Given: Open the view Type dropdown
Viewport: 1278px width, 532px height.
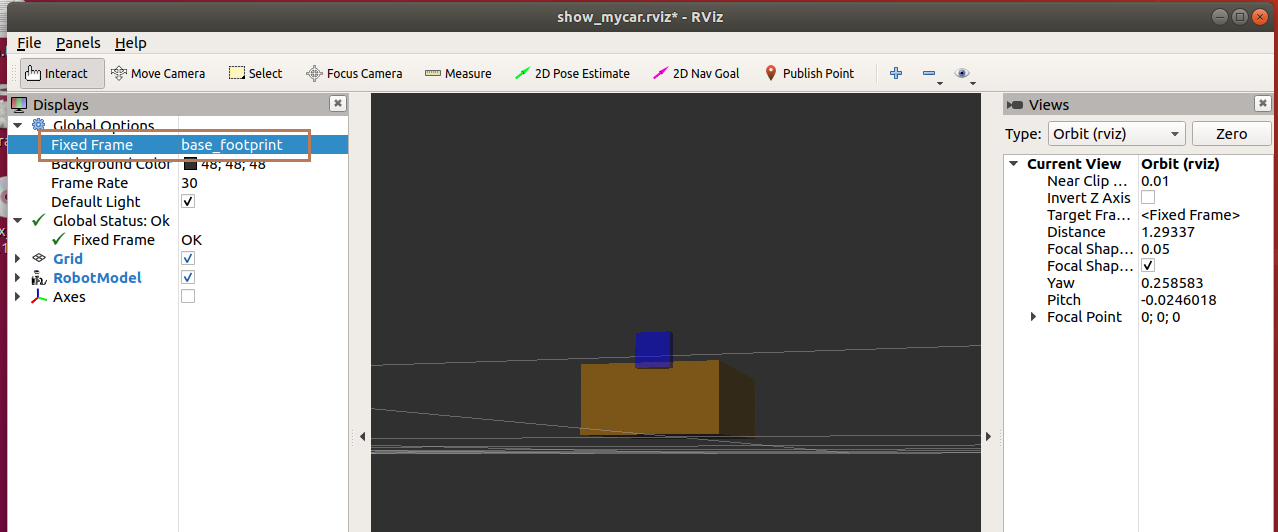Looking at the screenshot, I should point(1116,133).
